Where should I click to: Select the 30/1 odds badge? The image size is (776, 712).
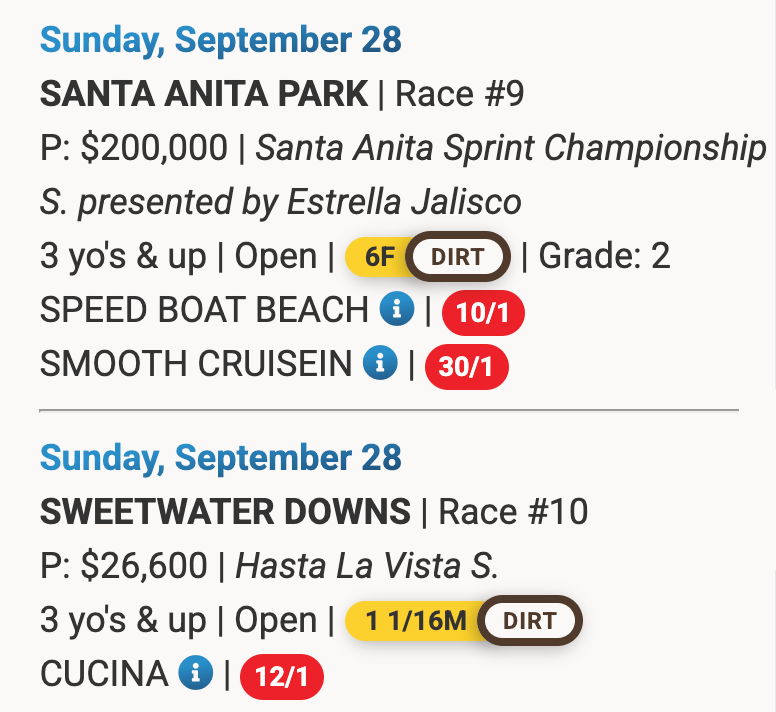point(467,368)
